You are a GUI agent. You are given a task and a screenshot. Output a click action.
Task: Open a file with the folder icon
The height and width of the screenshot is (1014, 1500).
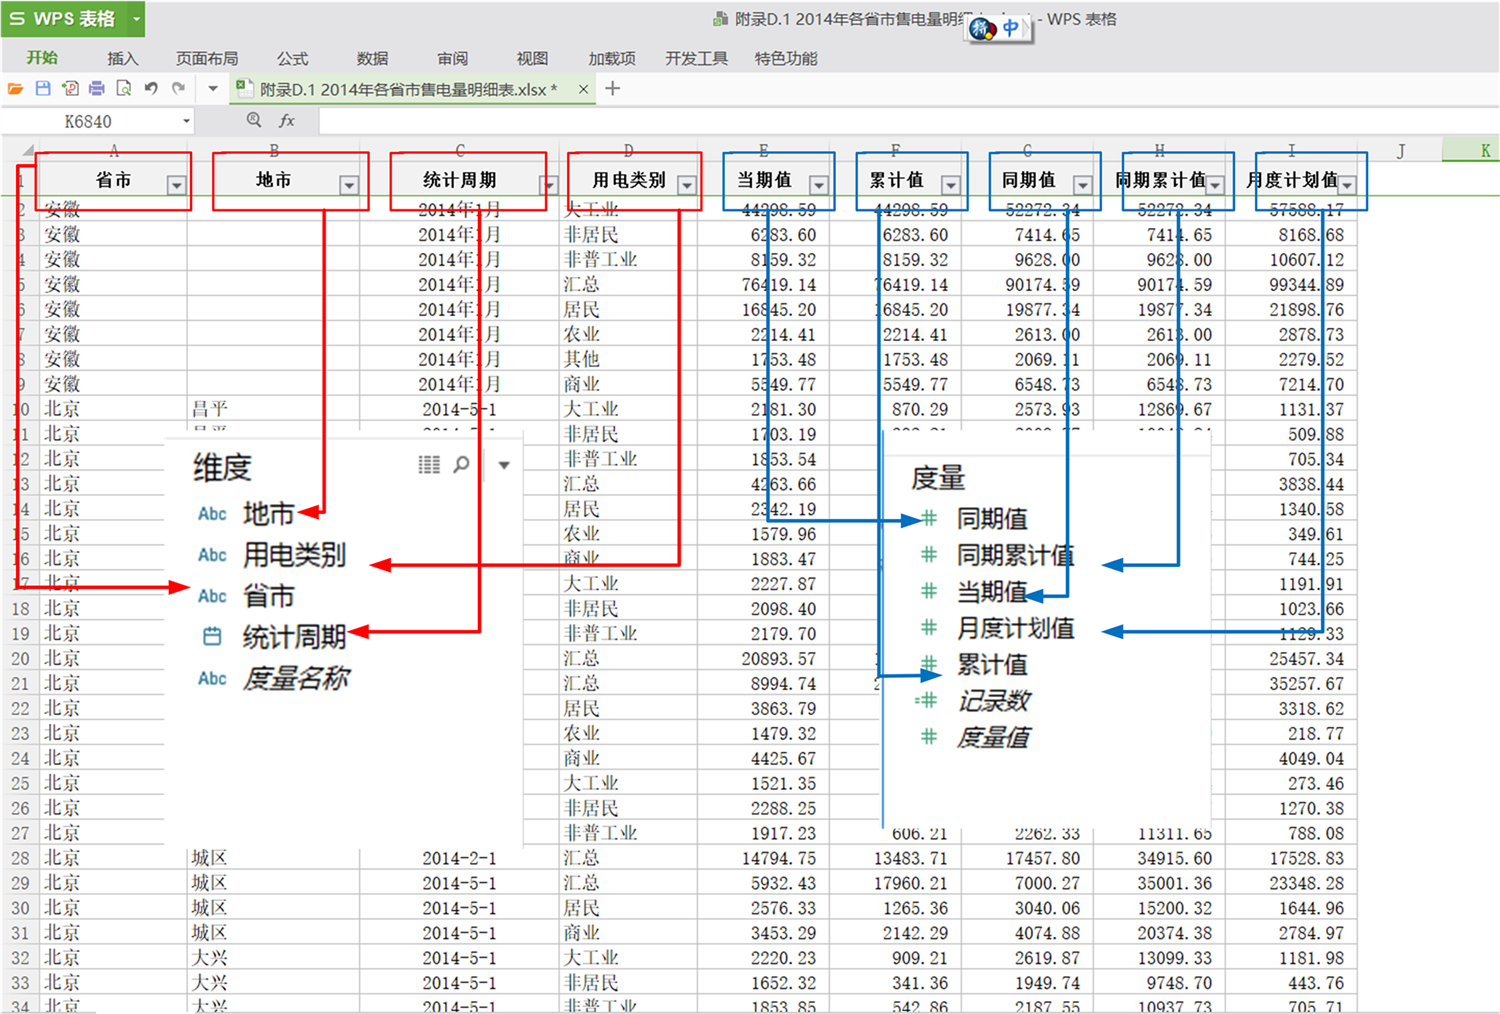15,88
